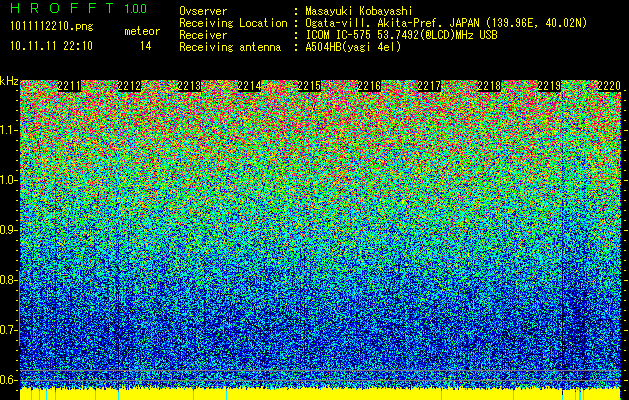
Task: Click the 2213 time marker
Action: [189, 86]
